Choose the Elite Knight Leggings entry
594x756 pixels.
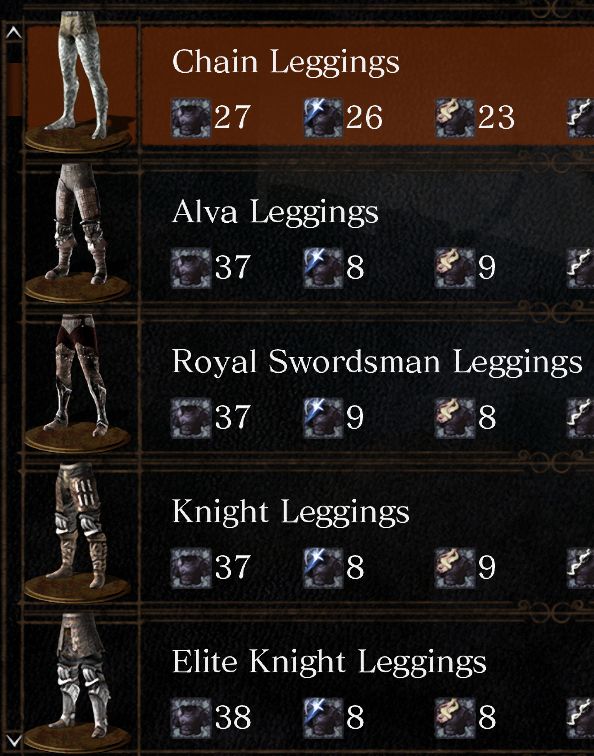[367, 683]
